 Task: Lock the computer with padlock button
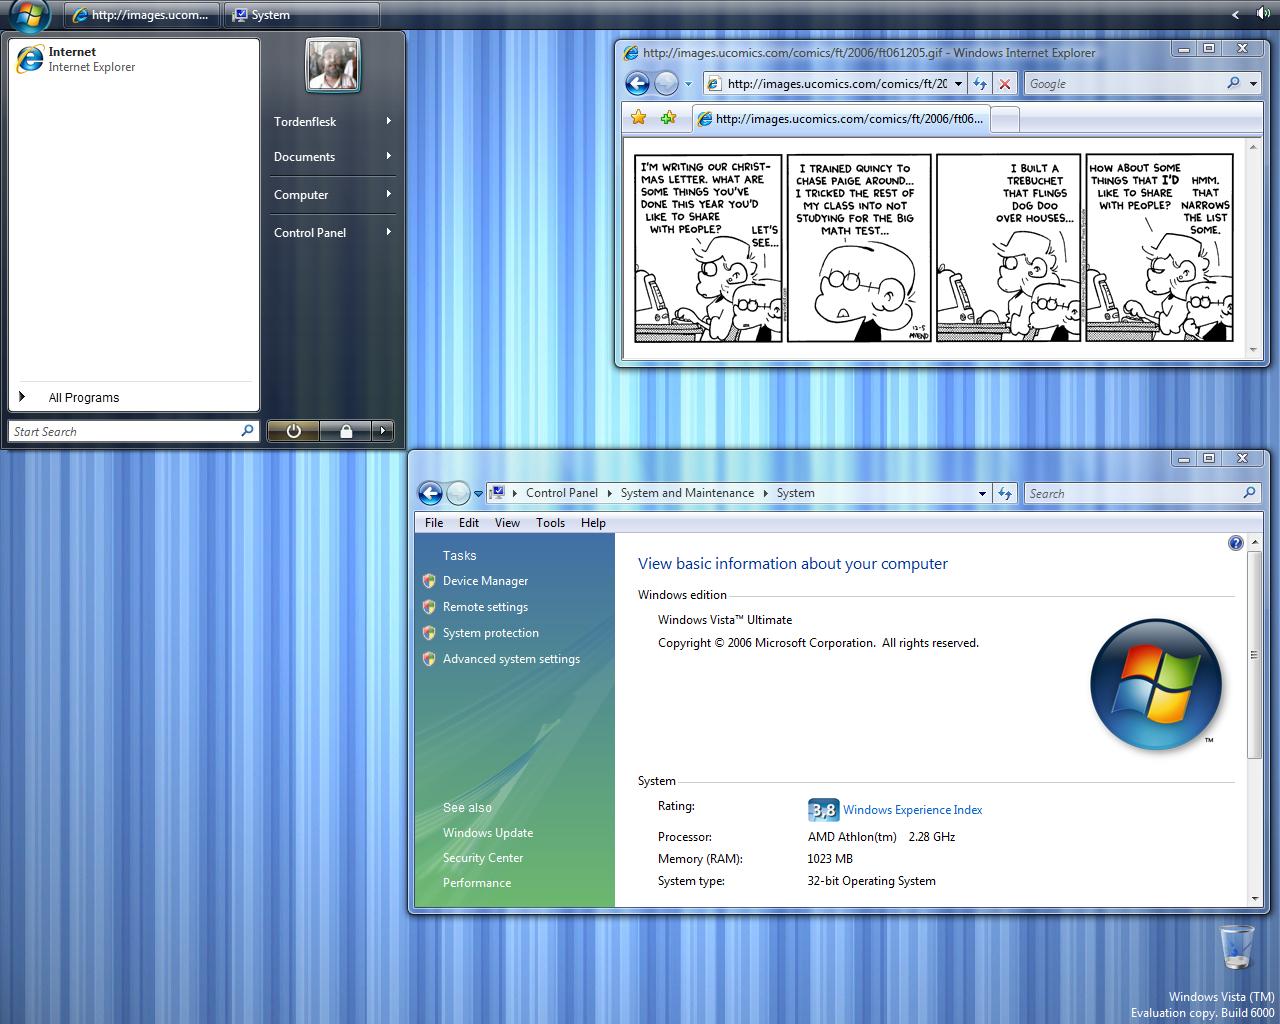pos(346,431)
